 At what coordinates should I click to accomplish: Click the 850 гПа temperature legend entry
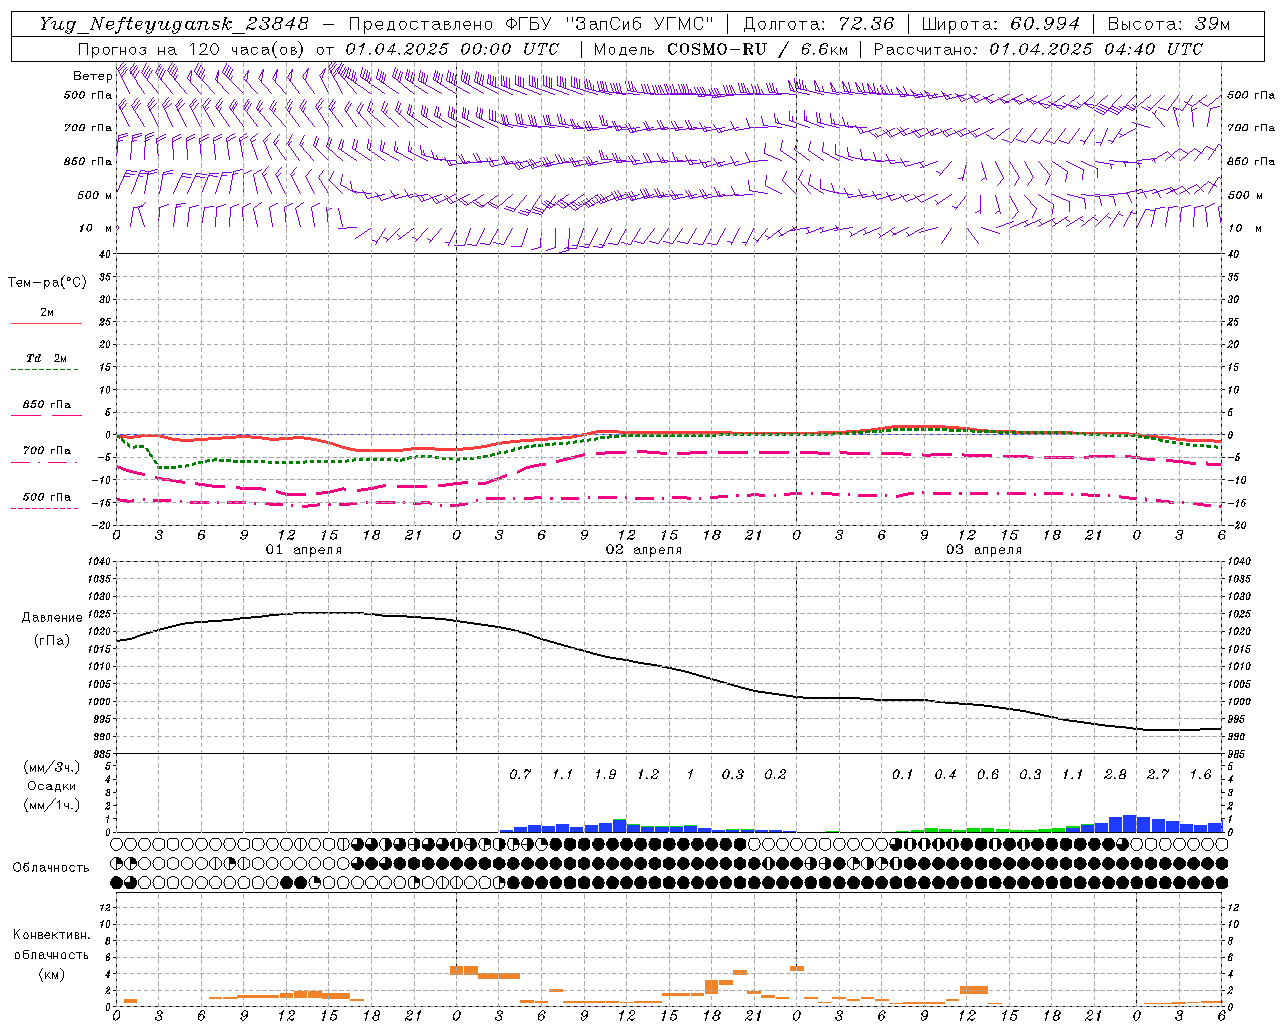tap(47, 405)
